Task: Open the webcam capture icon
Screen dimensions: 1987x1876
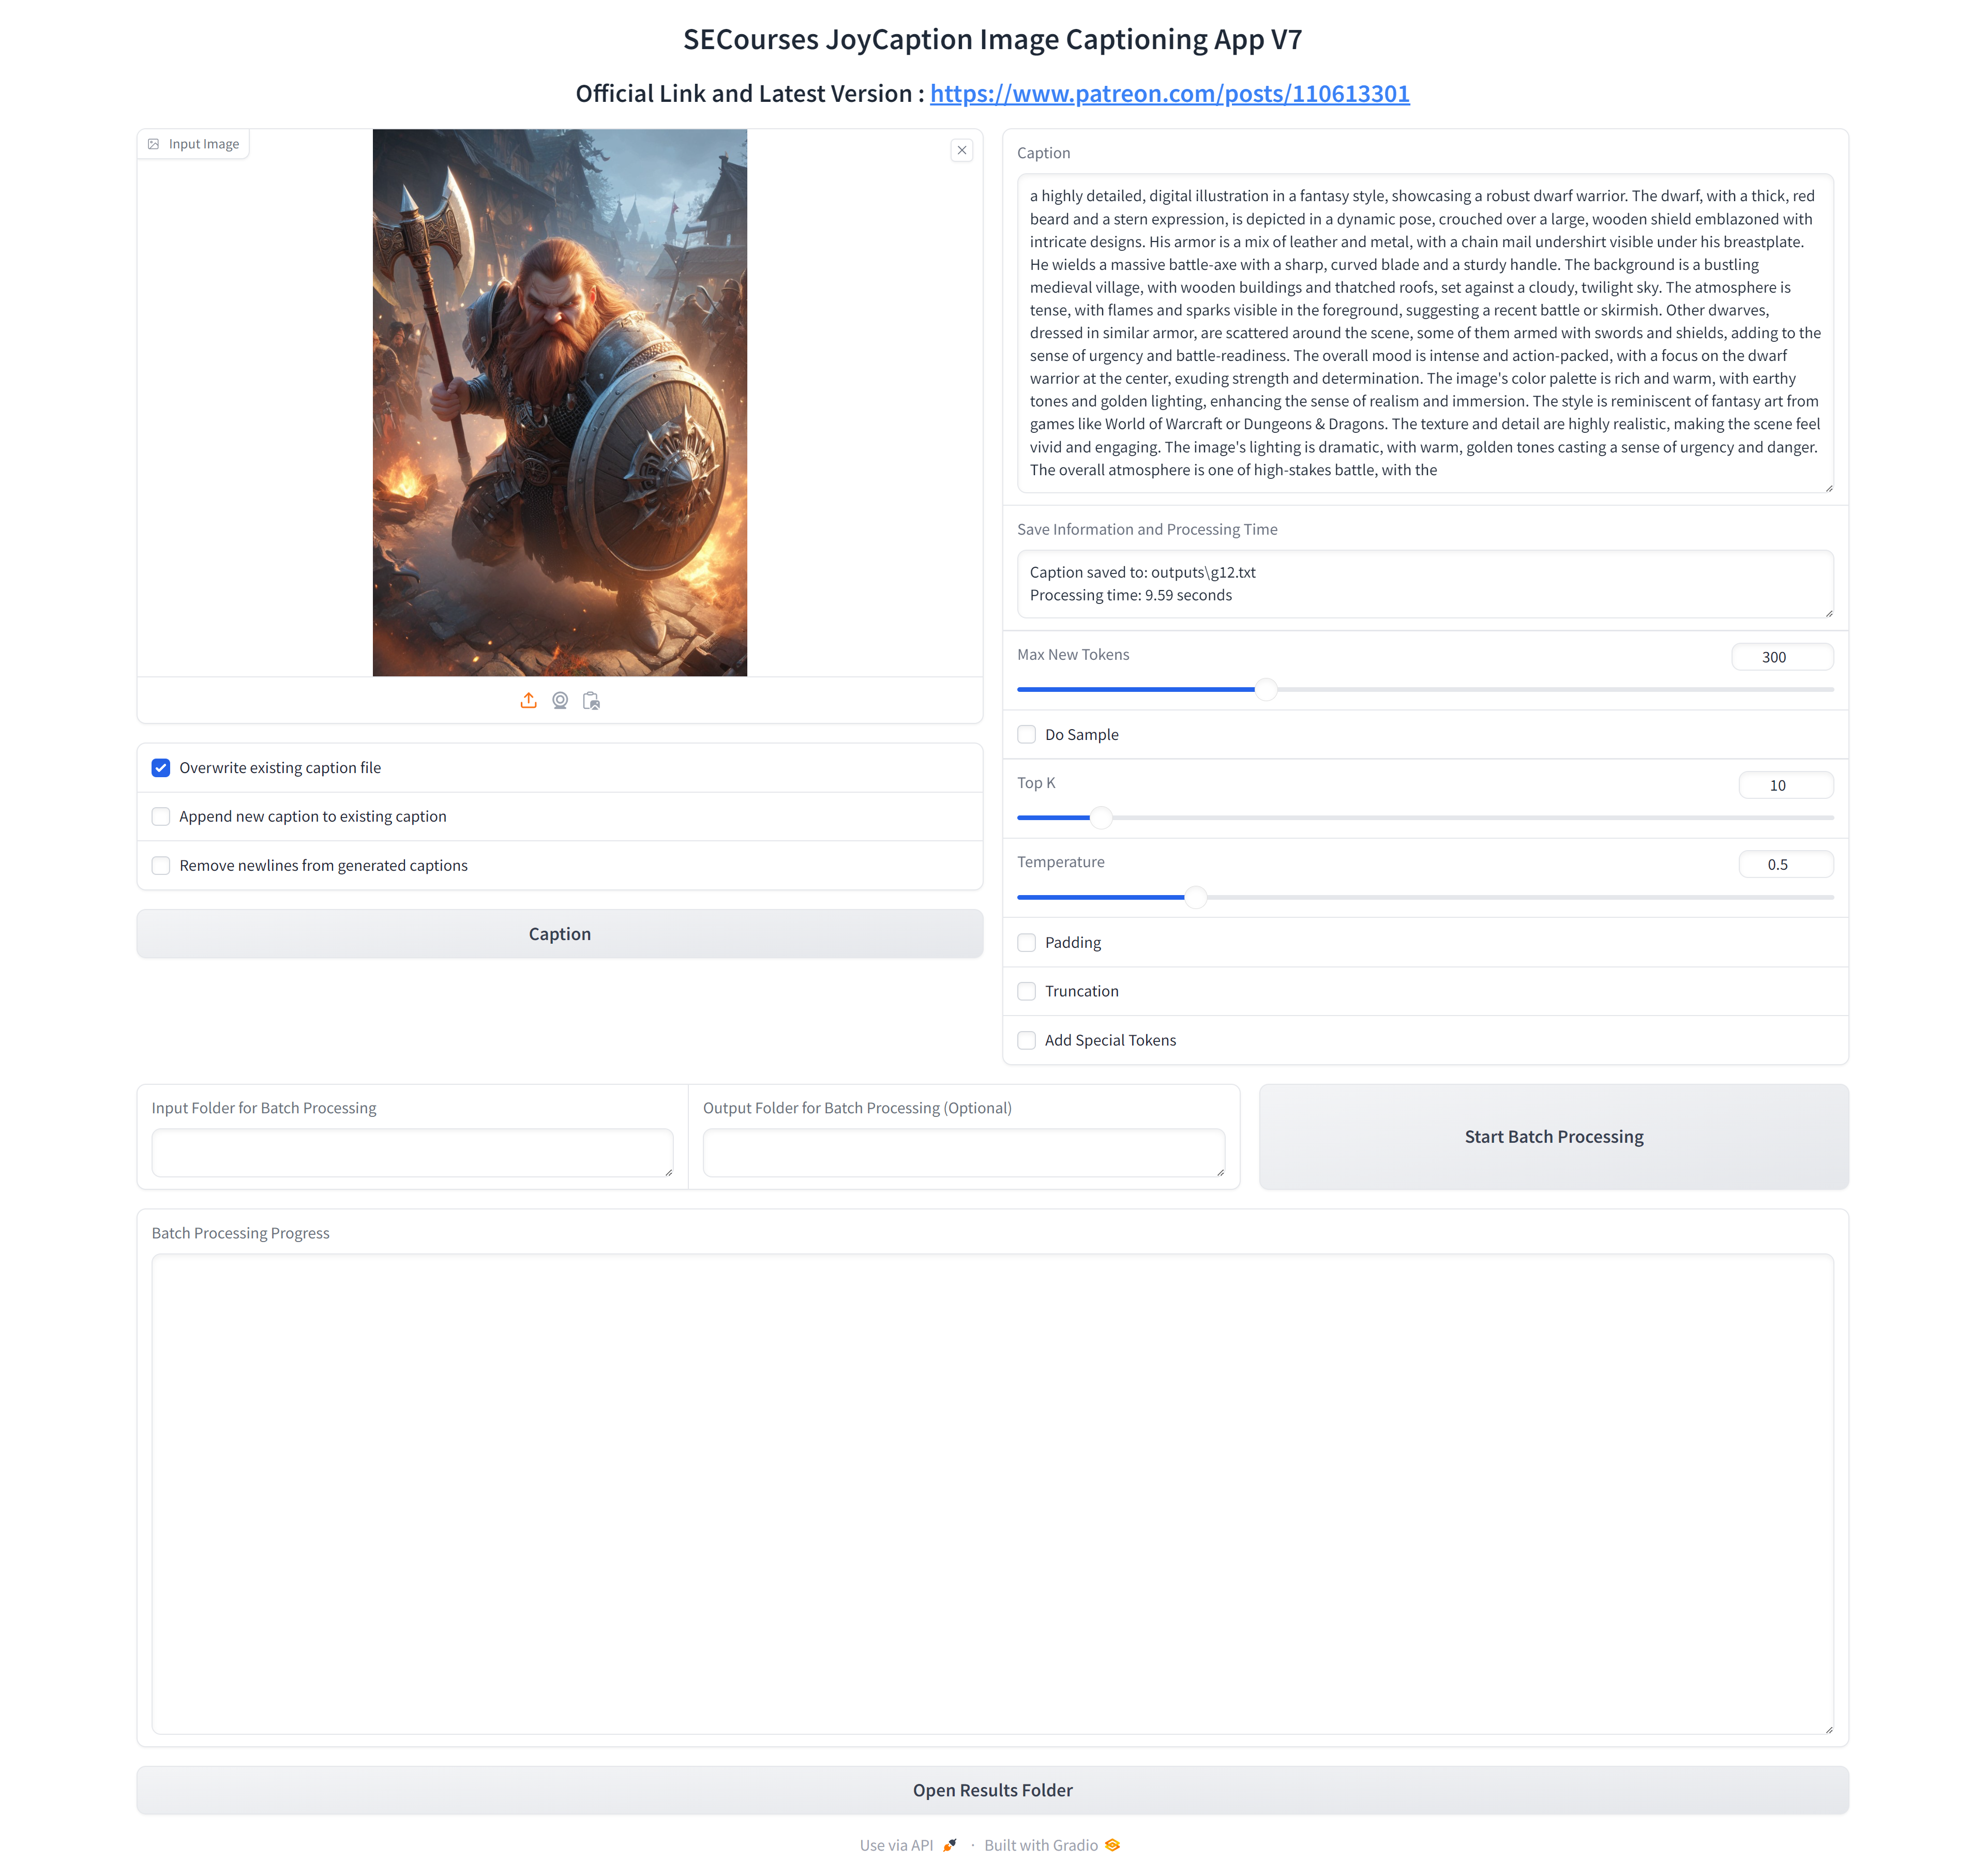Action: [x=560, y=700]
